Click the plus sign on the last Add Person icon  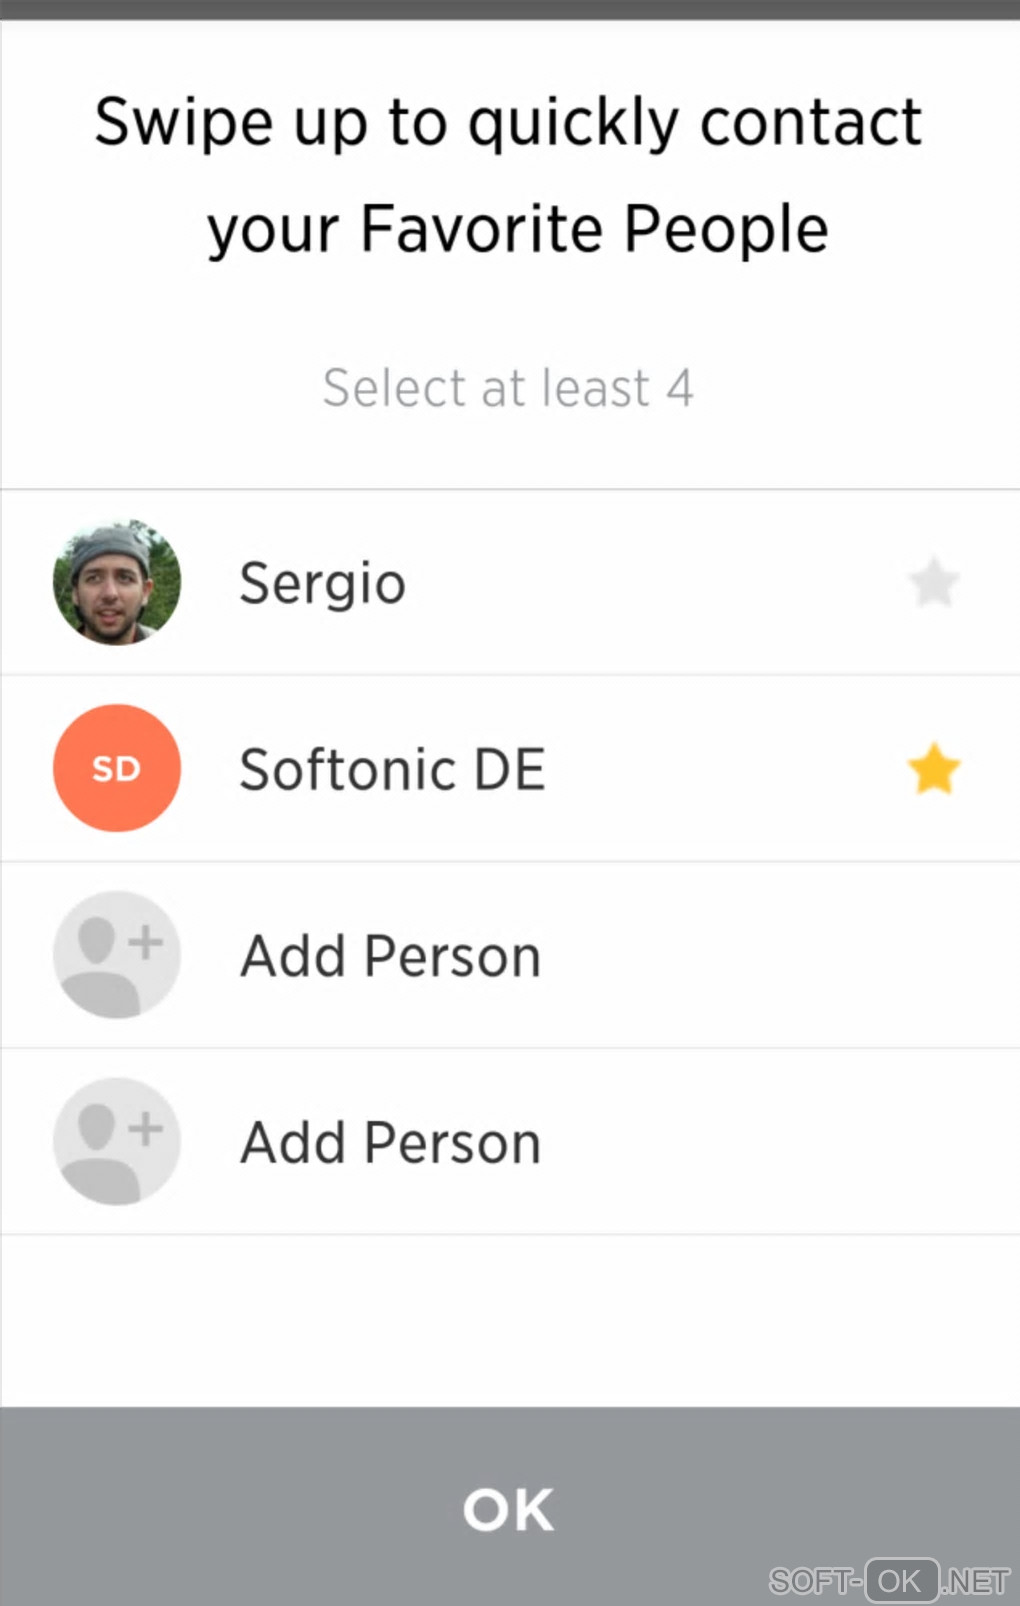tap(146, 1128)
